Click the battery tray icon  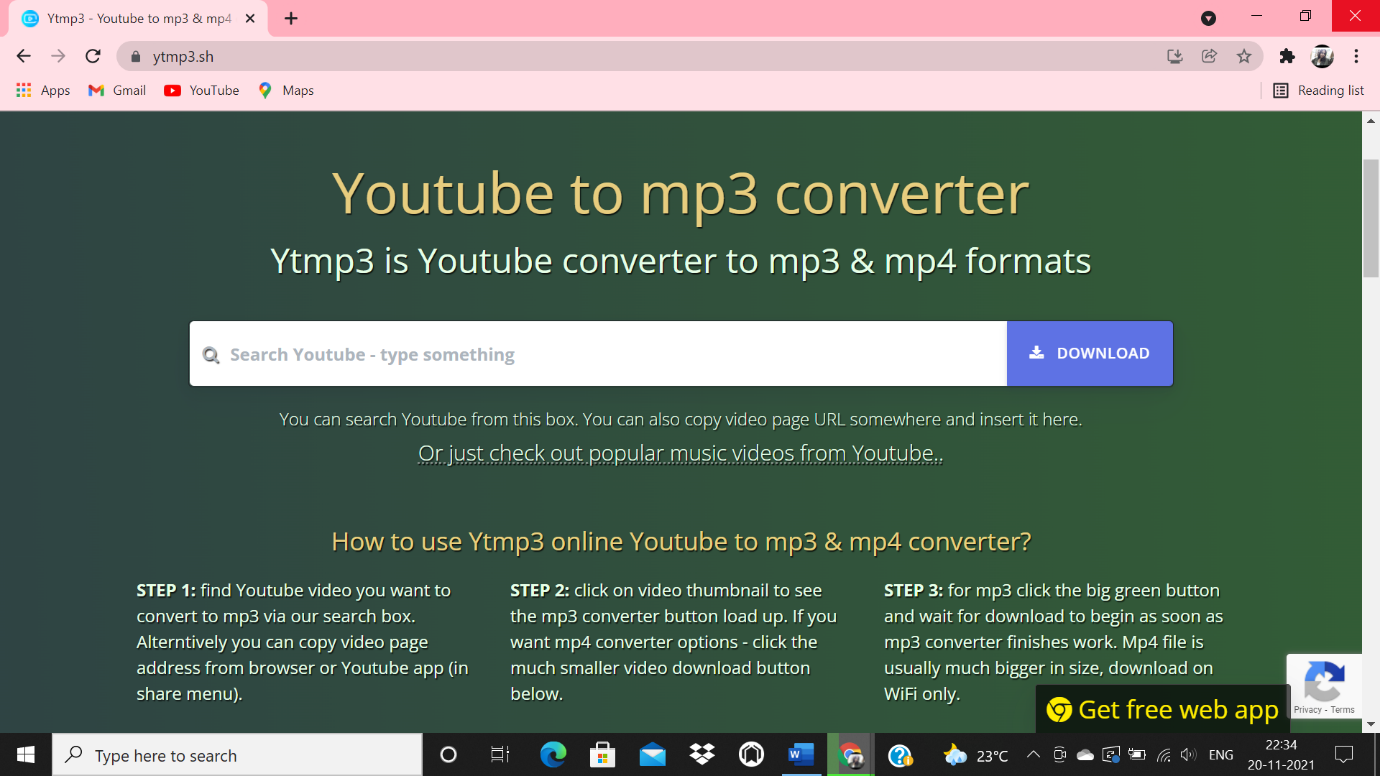click(1137, 755)
